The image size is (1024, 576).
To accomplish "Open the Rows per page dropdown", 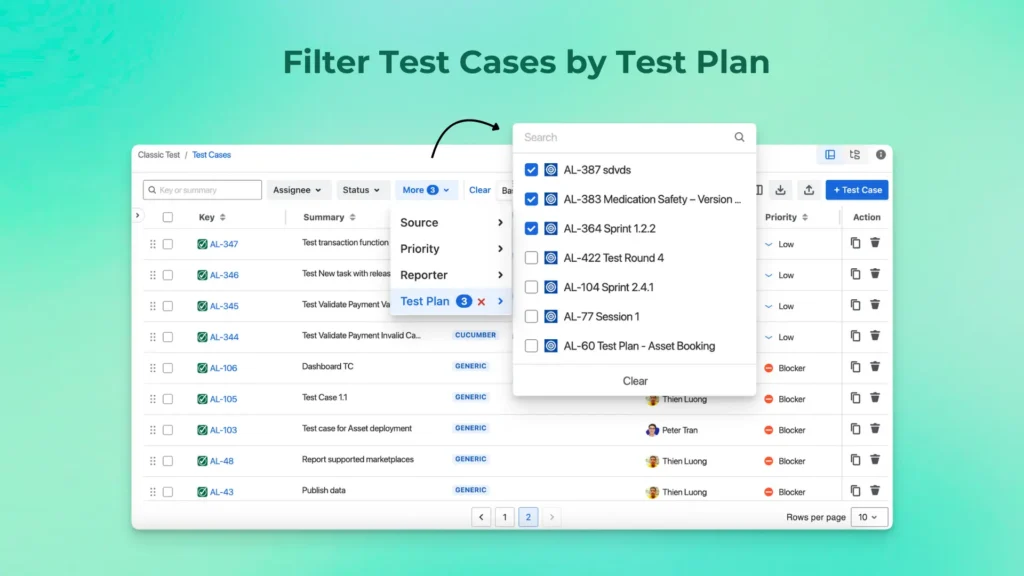I will point(868,517).
